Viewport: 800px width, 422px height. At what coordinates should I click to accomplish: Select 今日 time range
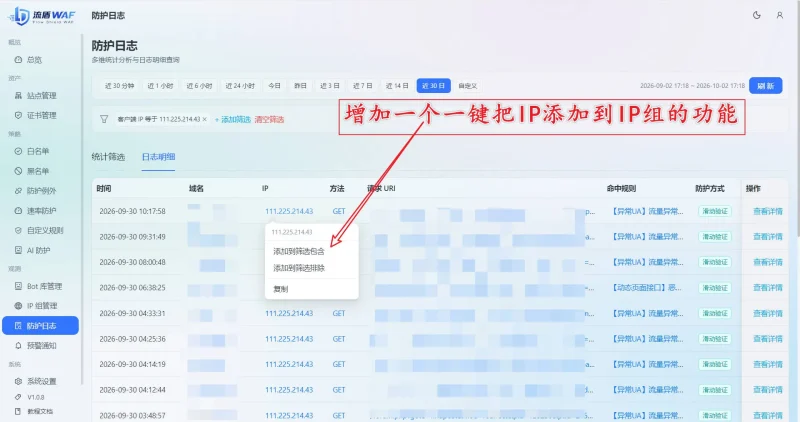(274, 86)
